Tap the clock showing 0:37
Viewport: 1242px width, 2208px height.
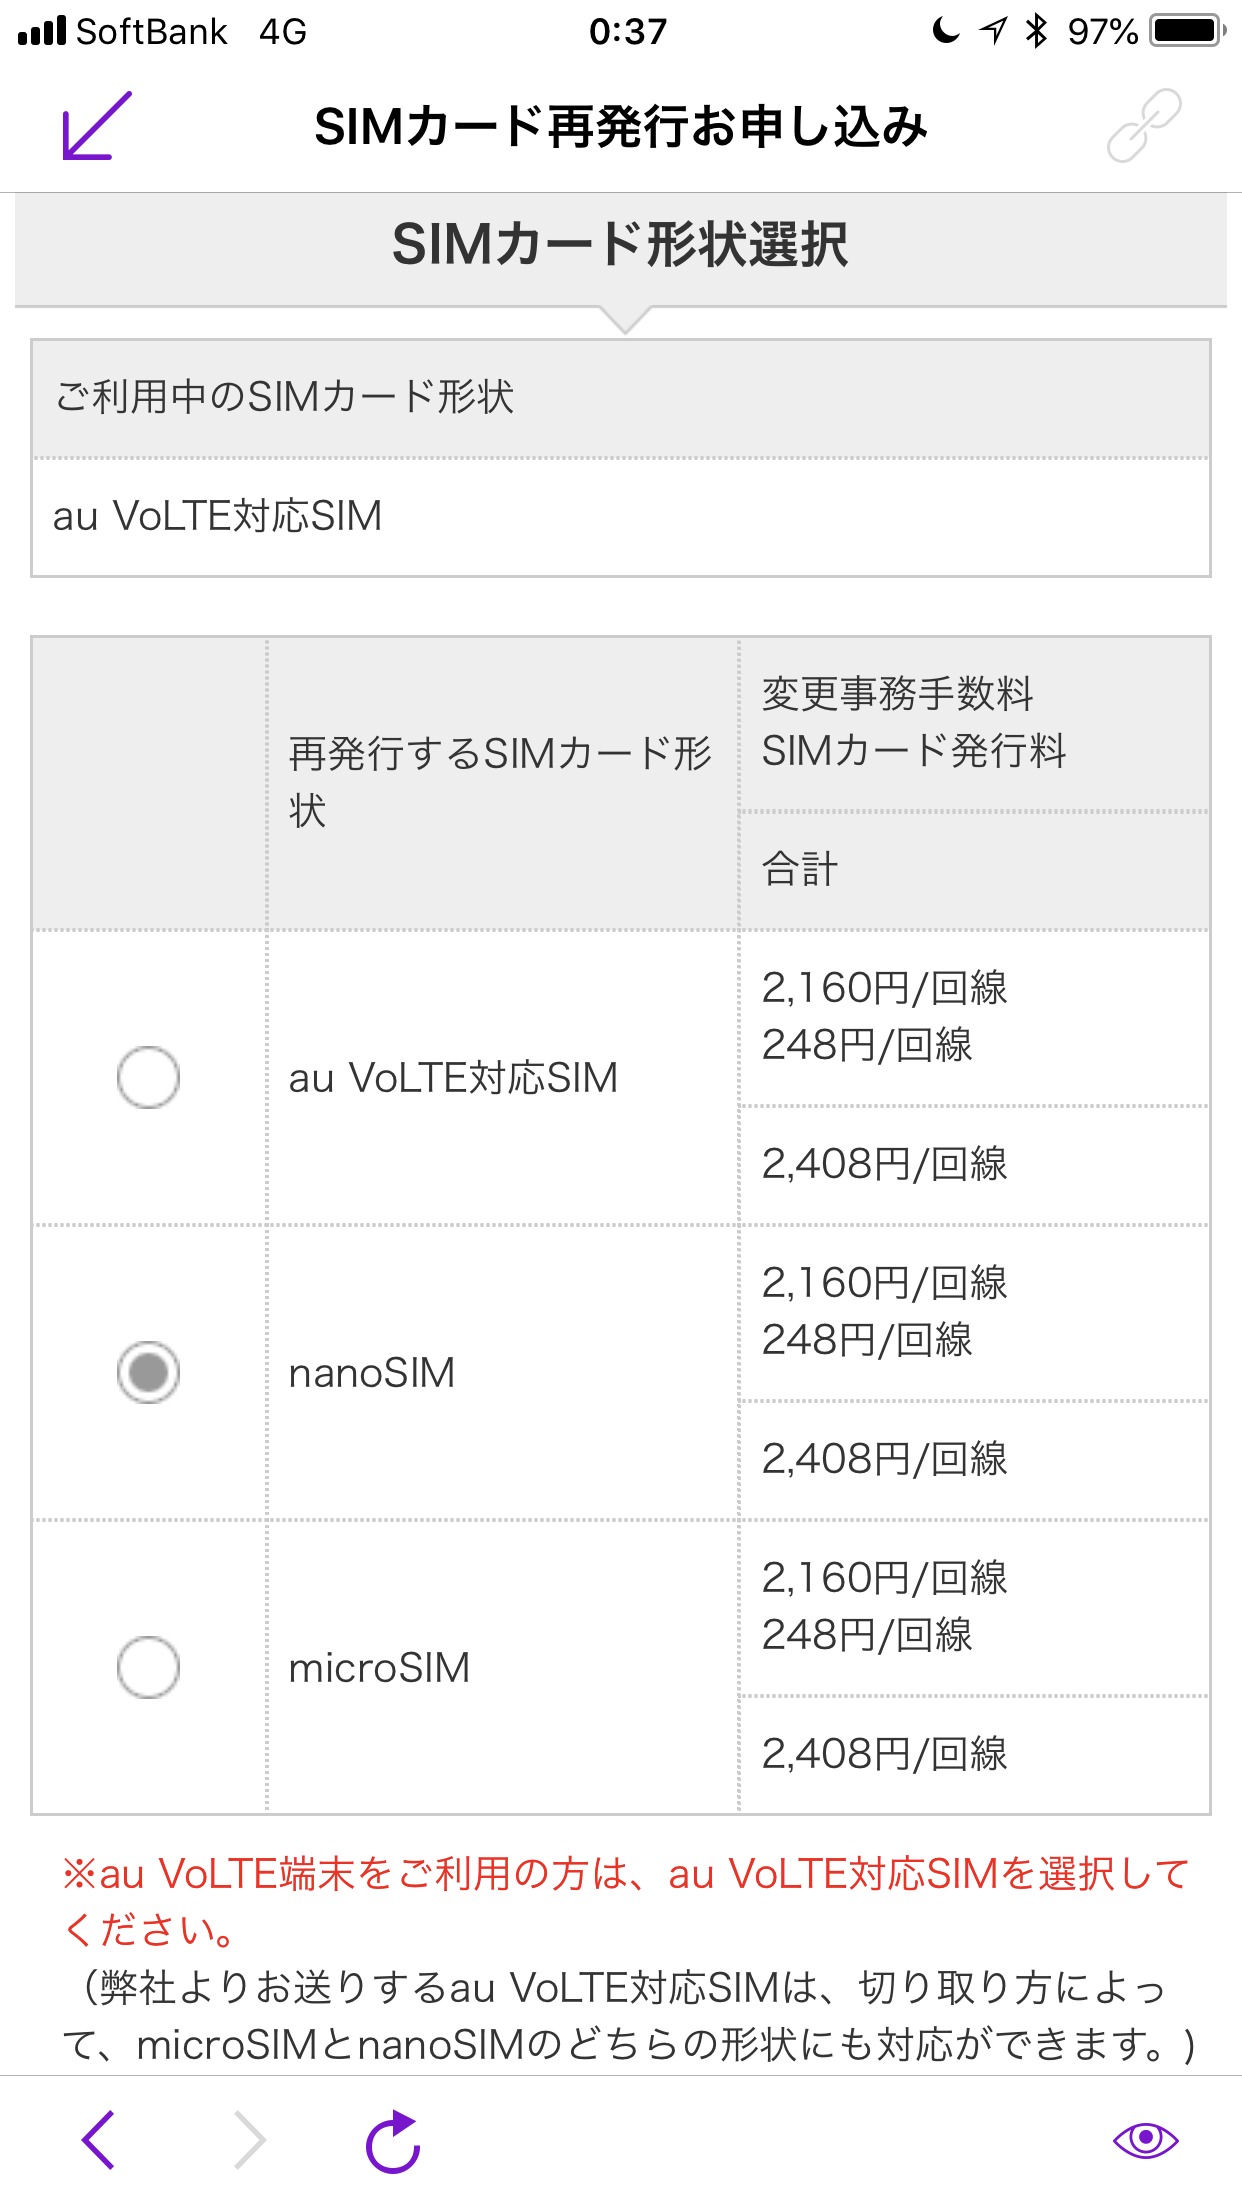click(627, 31)
